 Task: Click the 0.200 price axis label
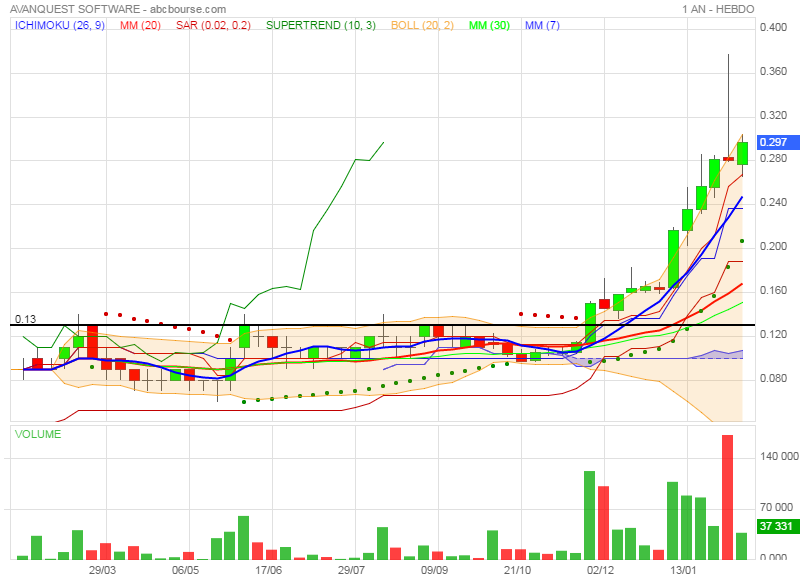click(x=773, y=246)
